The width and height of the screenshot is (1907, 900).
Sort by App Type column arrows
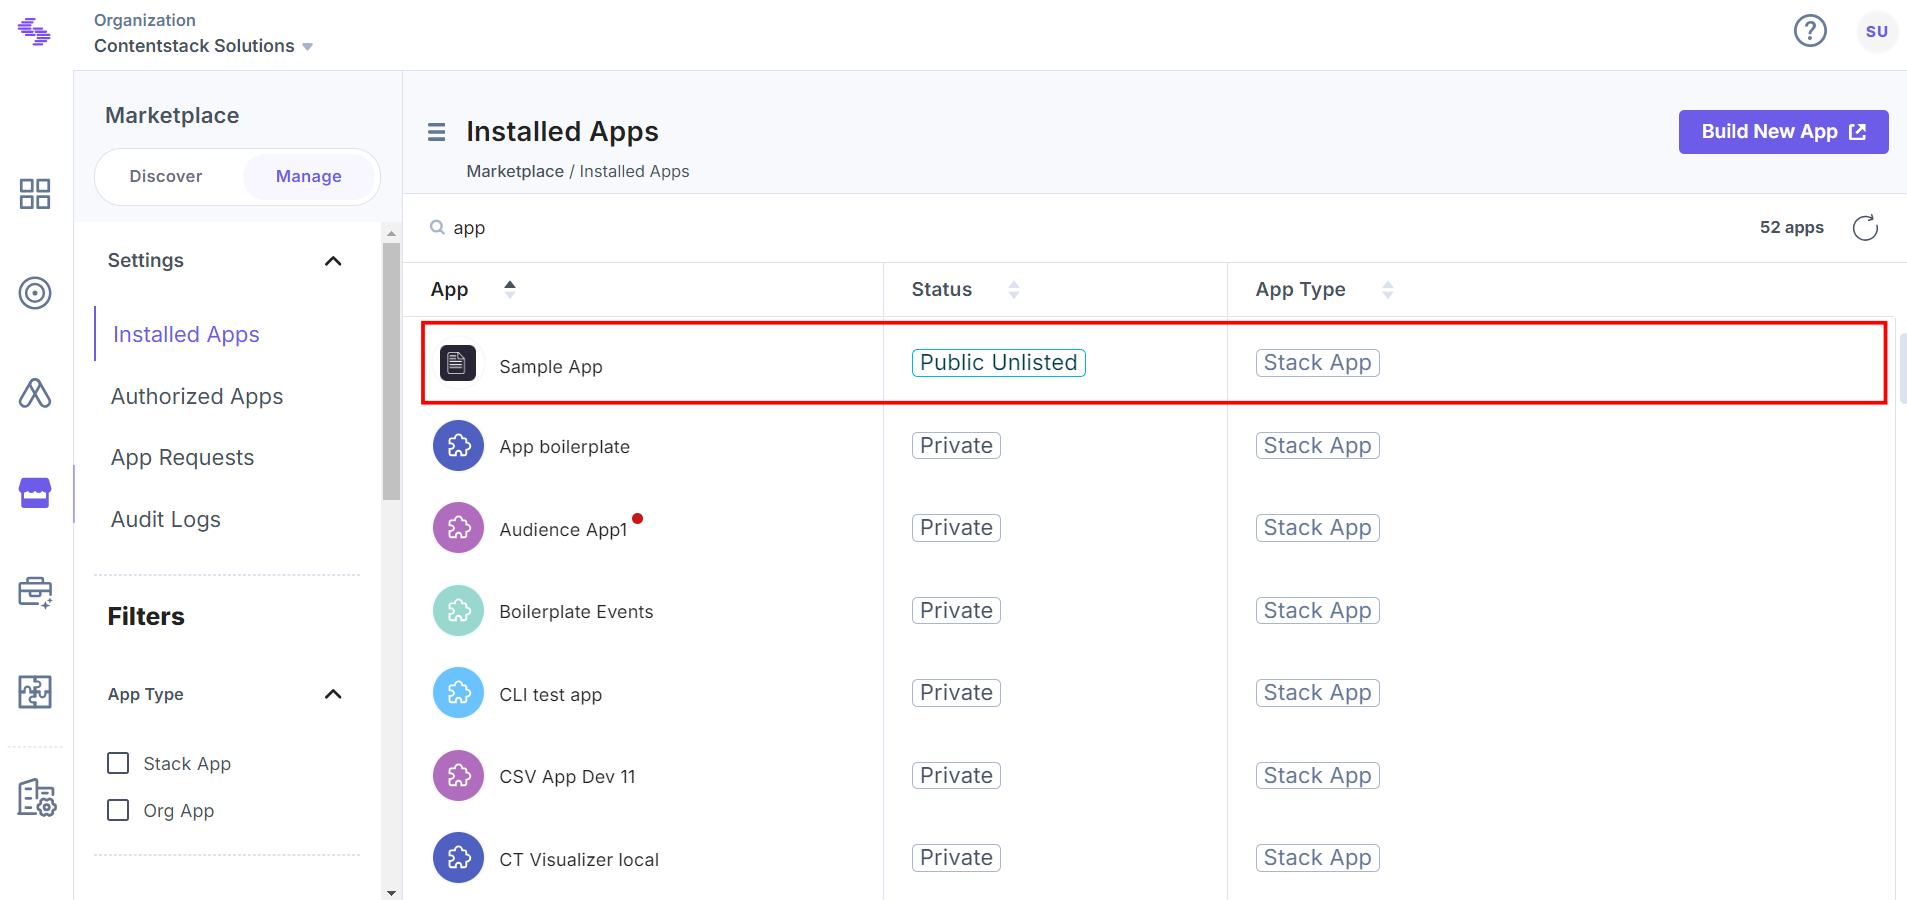[1388, 290]
